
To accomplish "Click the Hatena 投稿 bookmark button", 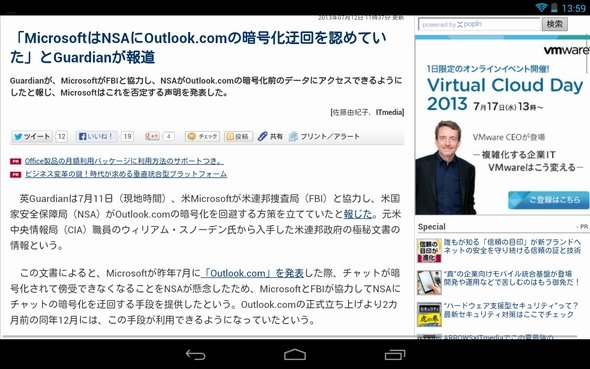I will (x=238, y=136).
